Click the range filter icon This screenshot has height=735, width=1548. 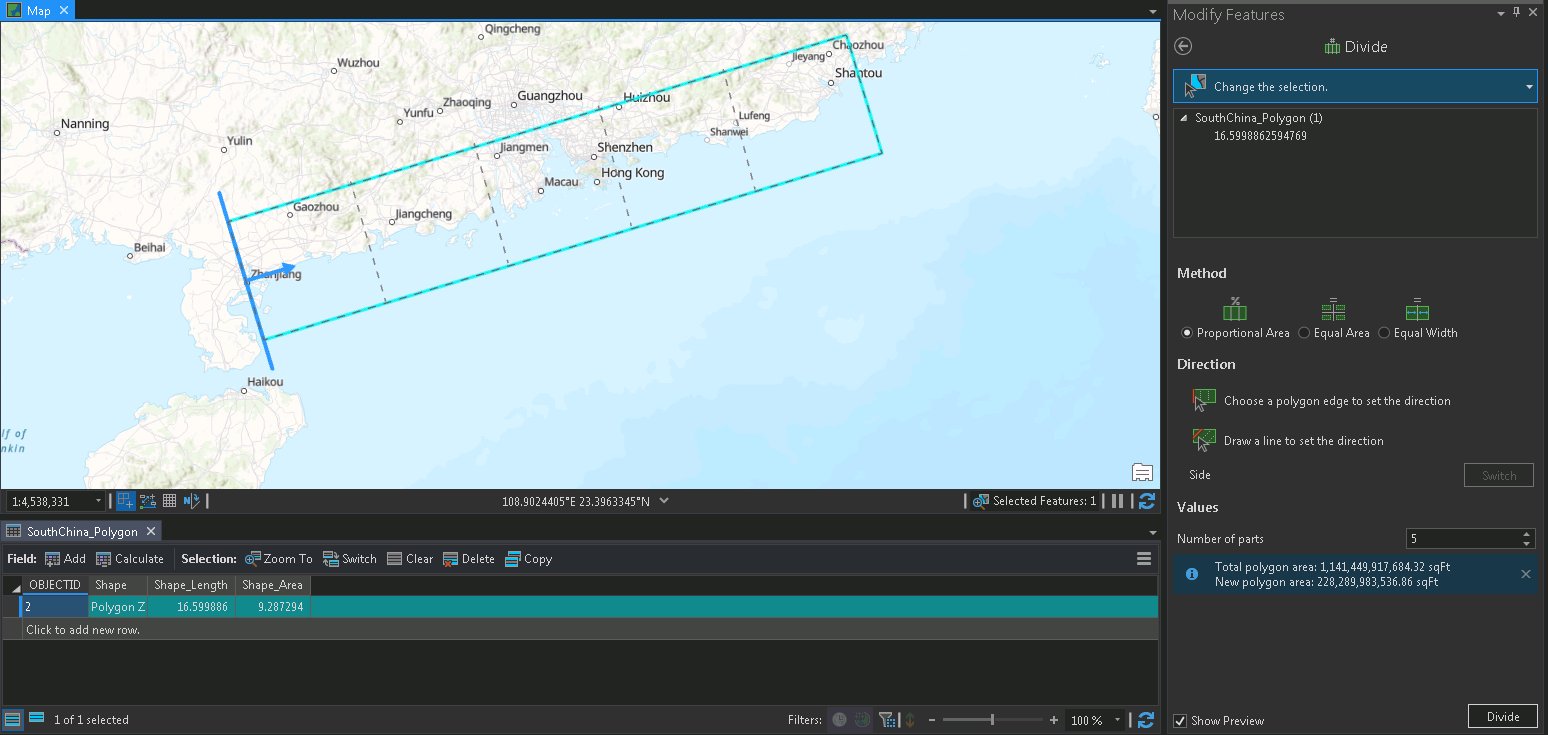coord(862,720)
